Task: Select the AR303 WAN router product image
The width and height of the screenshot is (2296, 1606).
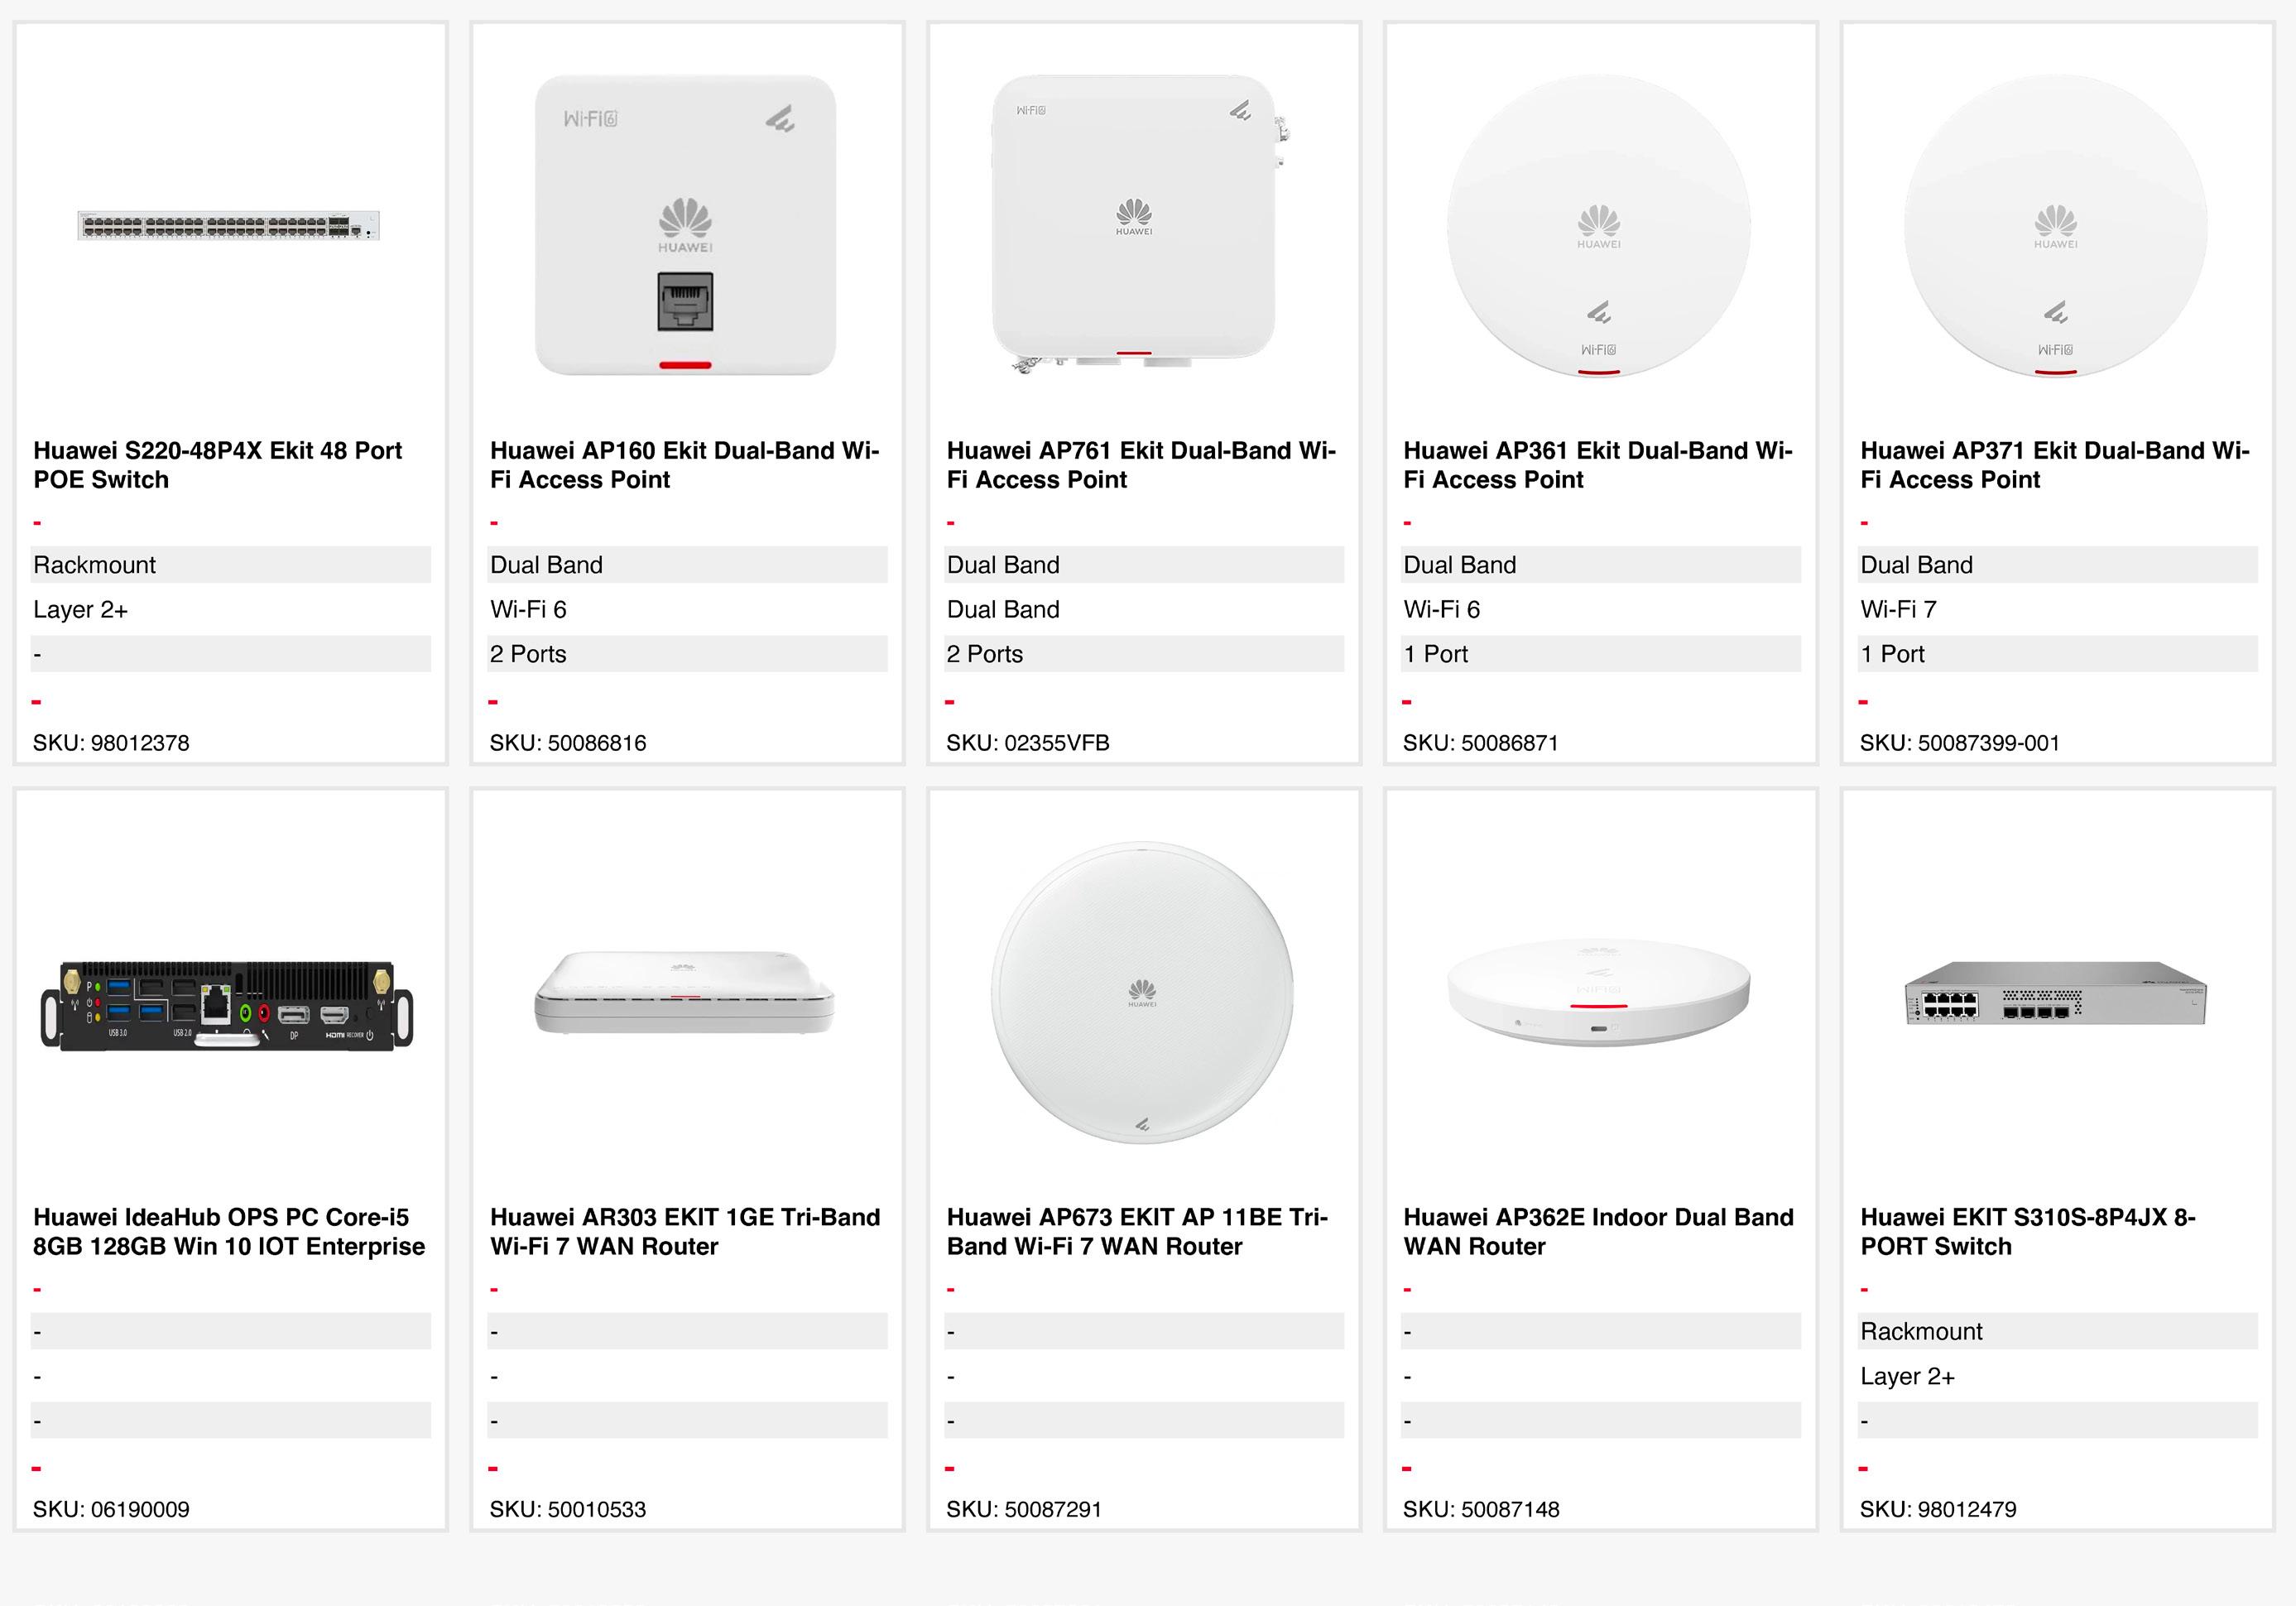Action: 685,992
